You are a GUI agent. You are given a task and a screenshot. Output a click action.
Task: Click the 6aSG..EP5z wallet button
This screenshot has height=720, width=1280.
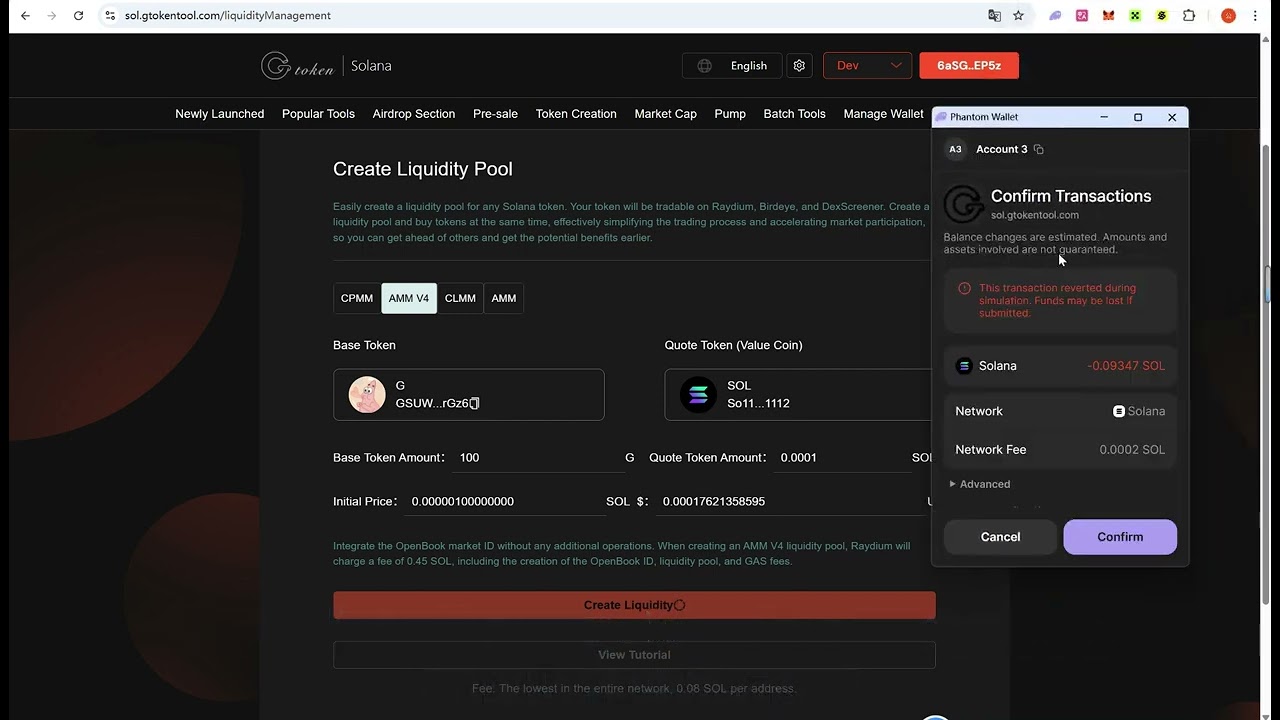(969, 65)
